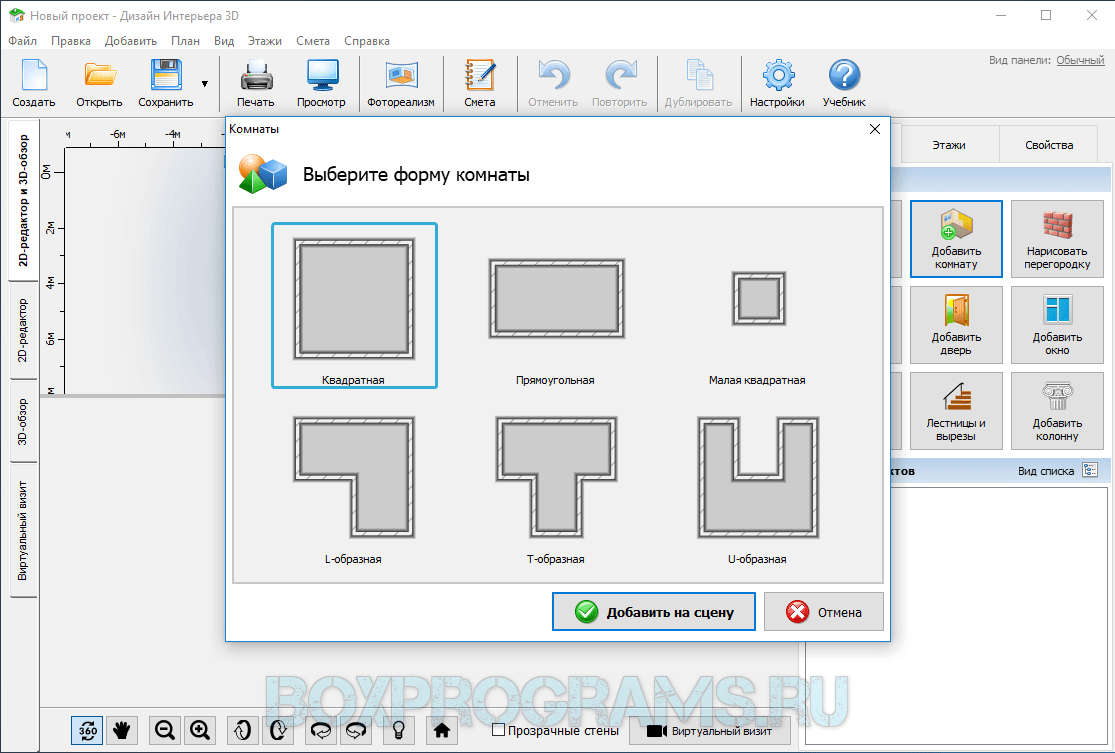1115x753 pixels.
Task: Click Добавить колонну tool
Action: click(1057, 411)
